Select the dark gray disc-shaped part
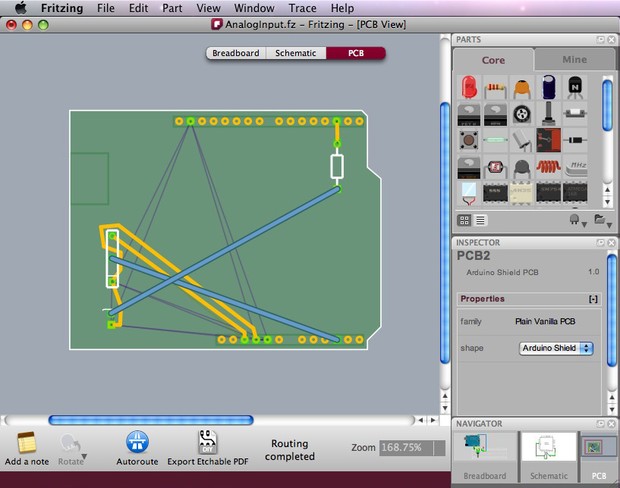This screenshot has width=620, height=488. click(x=522, y=168)
